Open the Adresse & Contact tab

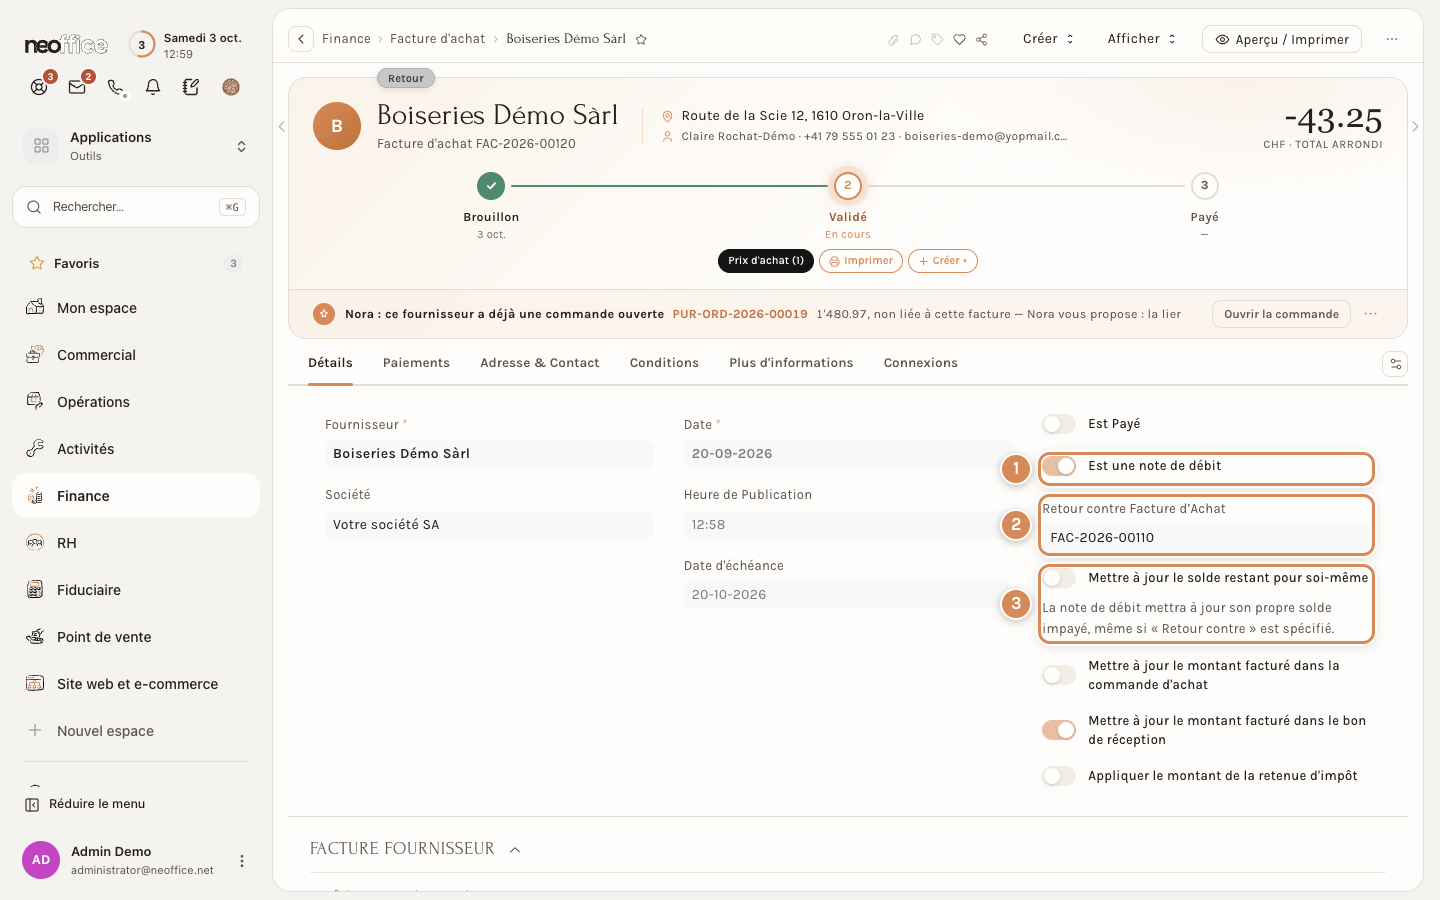540,363
